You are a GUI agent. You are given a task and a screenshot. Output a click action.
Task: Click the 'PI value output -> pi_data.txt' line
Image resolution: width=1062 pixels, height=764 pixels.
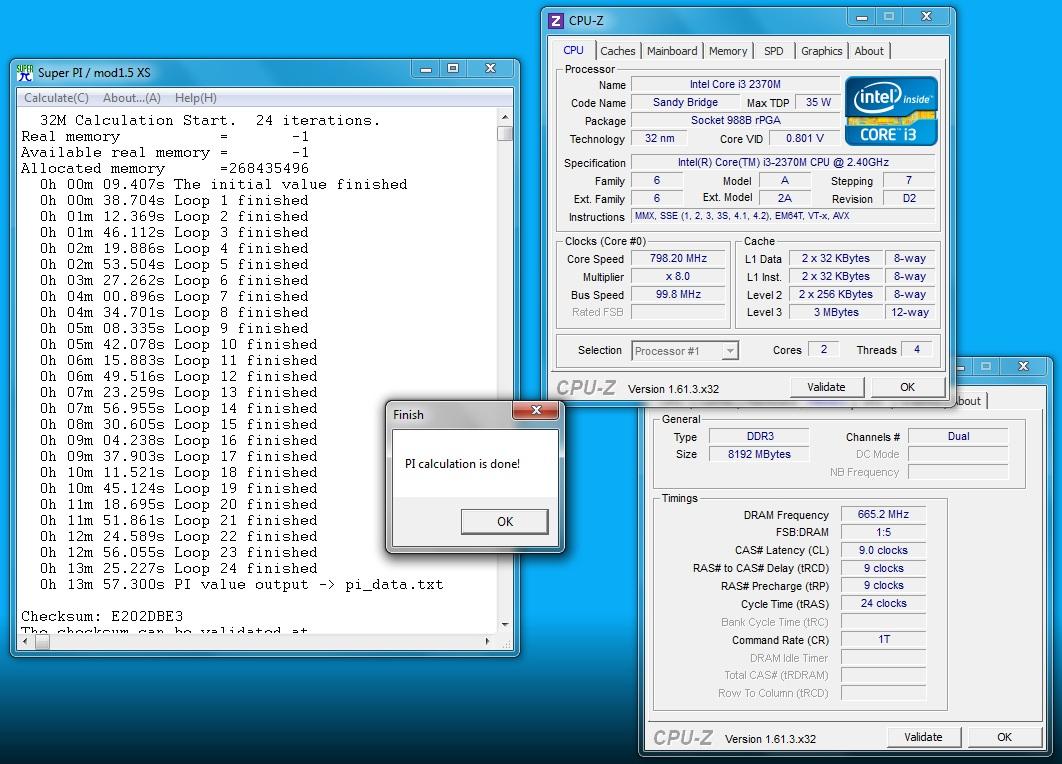click(242, 585)
